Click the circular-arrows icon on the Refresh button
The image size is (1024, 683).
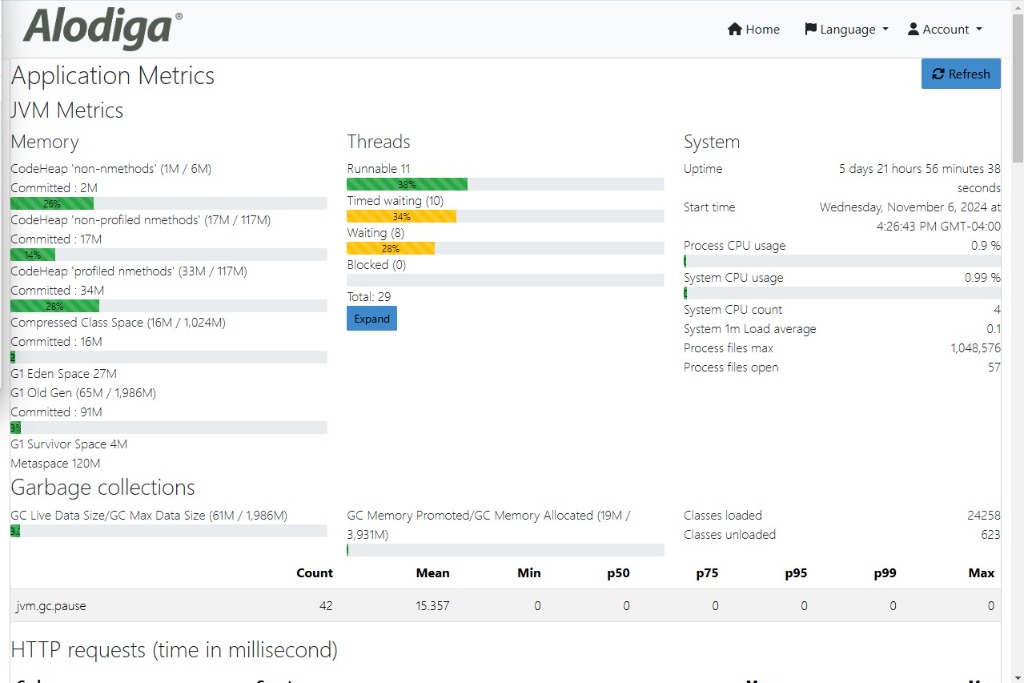tap(938, 73)
